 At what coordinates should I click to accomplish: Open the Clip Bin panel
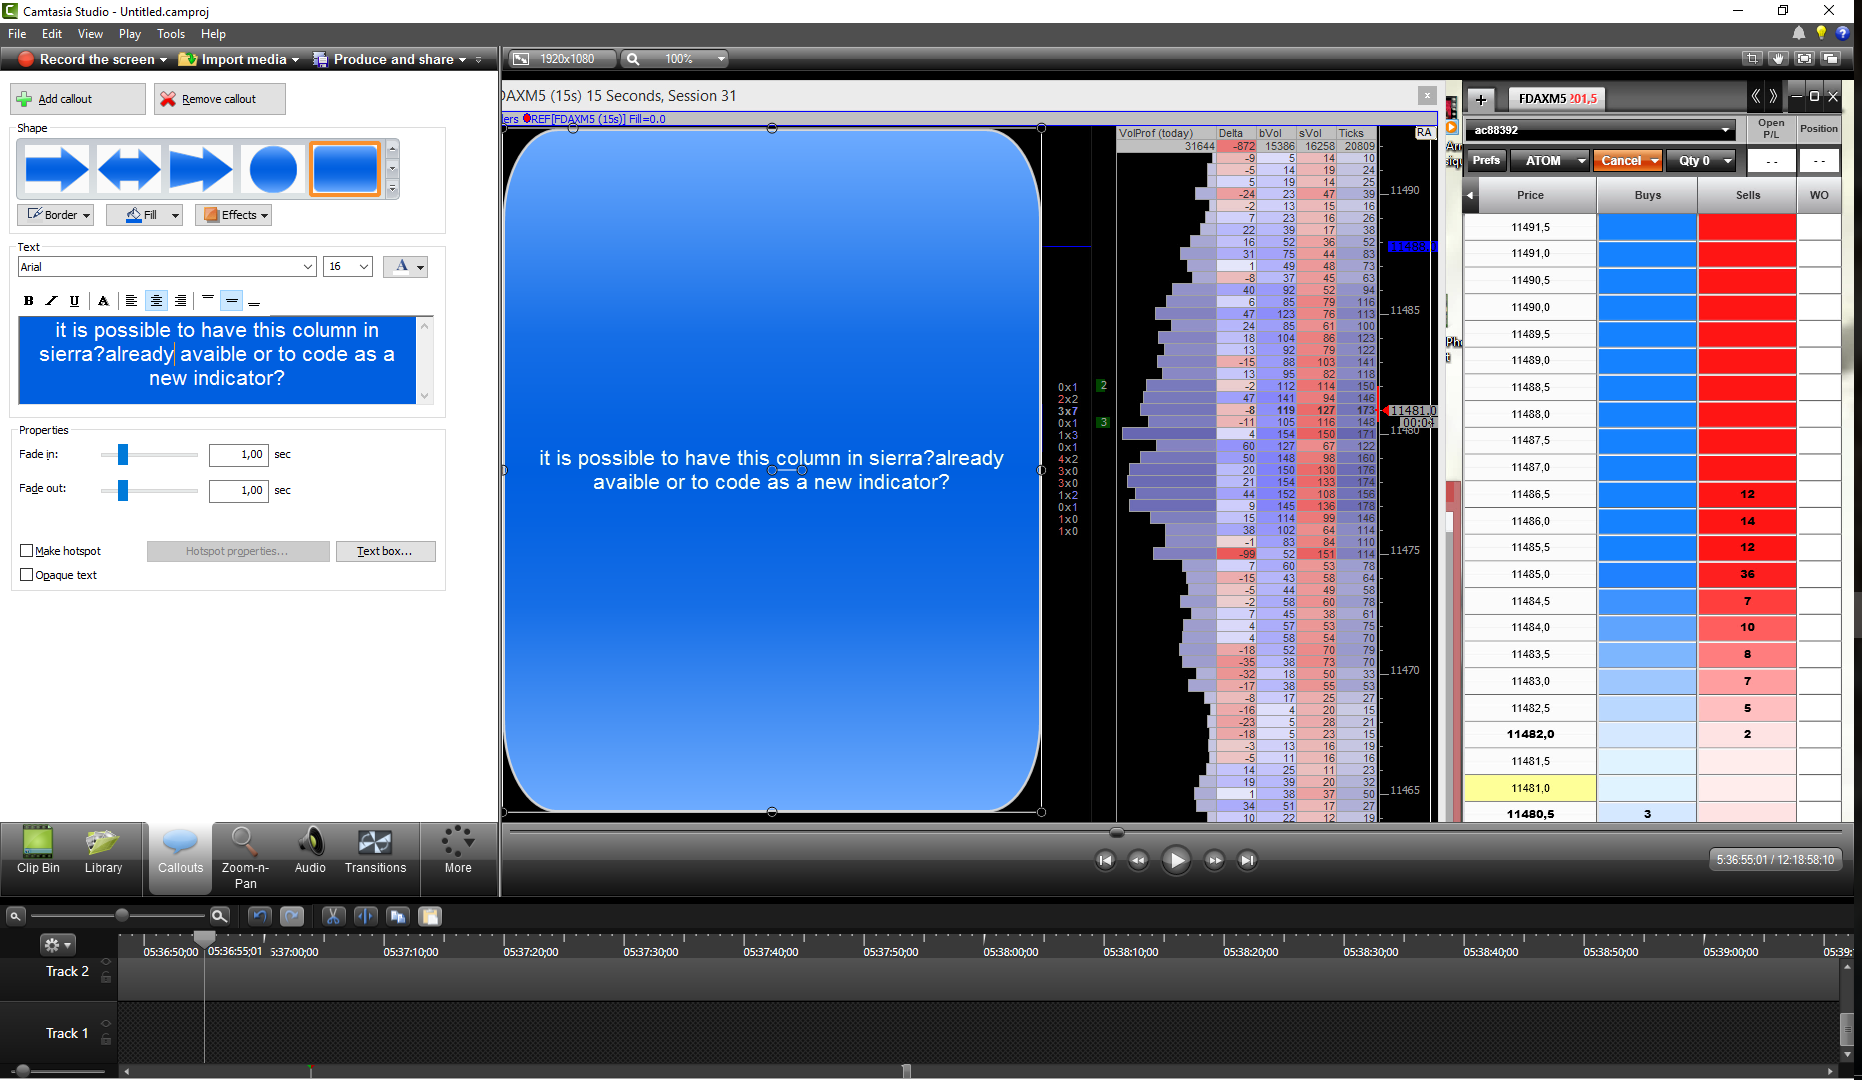[38, 851]
